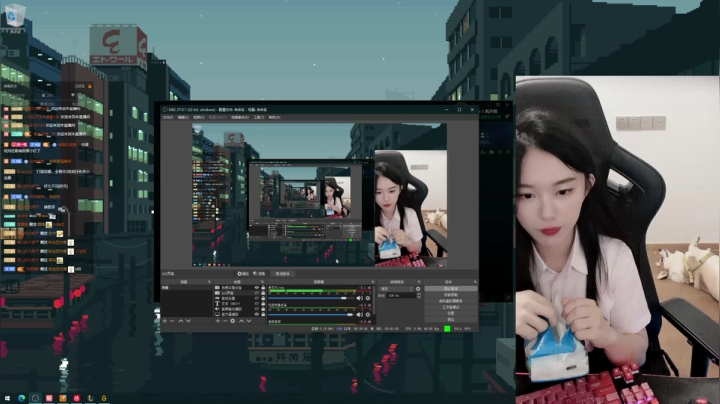The image size is (720, 404).
Task: Click the transition duration input field
Action: point(401,295)
